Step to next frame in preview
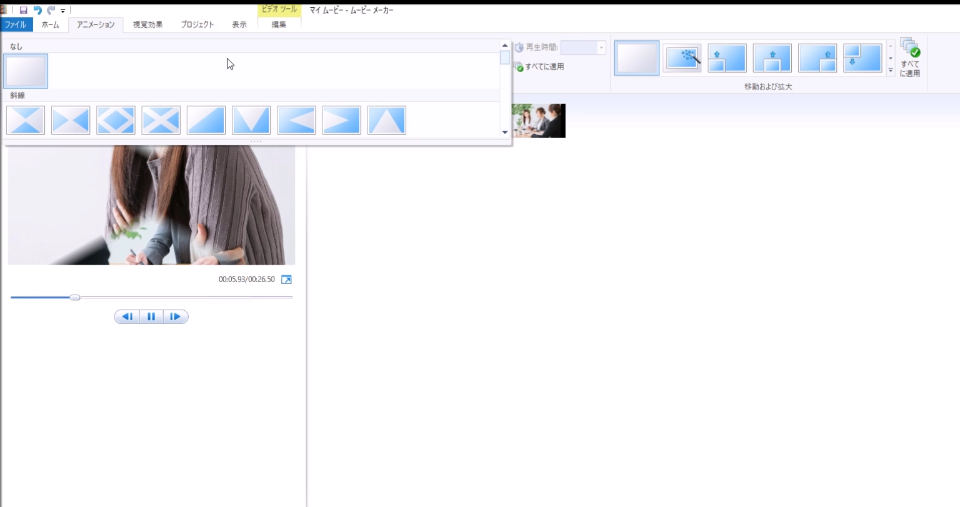 (175, 317)
